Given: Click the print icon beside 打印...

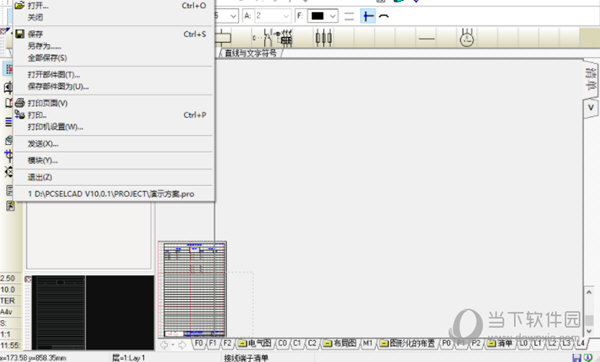Looking at the screenshot, I should [20, 114].
